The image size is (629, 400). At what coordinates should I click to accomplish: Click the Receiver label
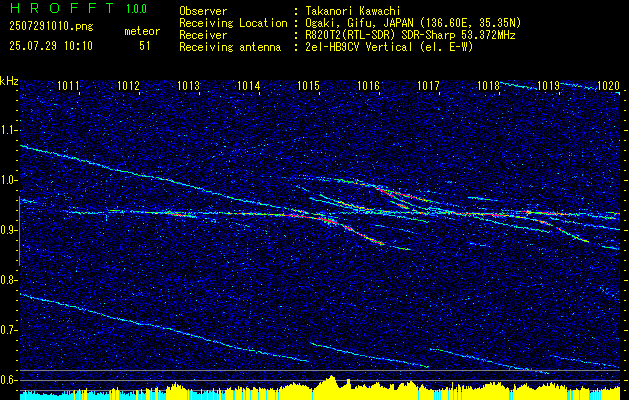(203, 35)
